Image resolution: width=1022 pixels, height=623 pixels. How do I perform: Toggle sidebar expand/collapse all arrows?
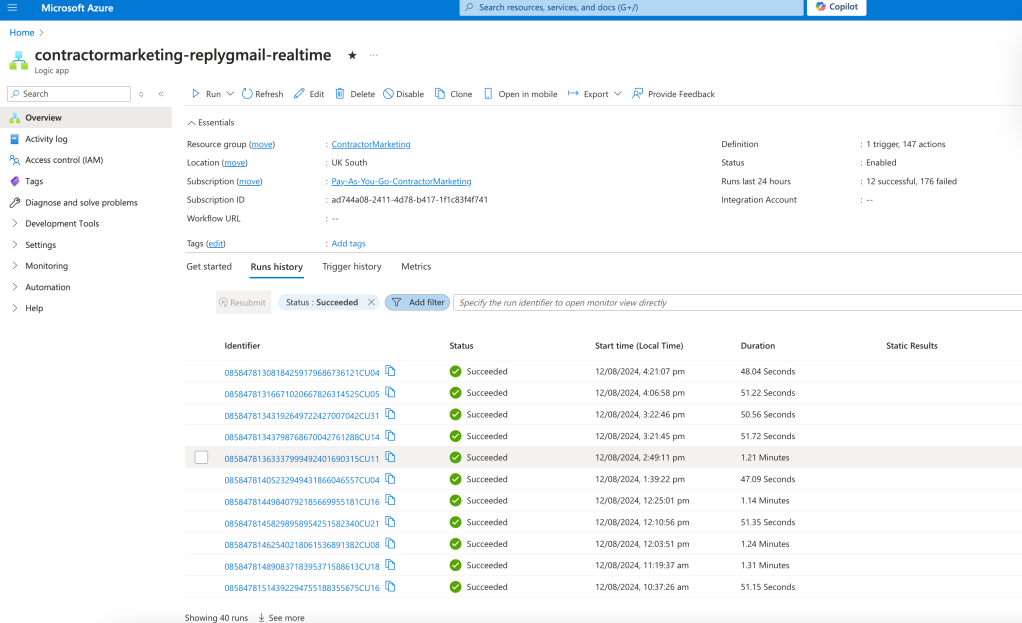141,94
